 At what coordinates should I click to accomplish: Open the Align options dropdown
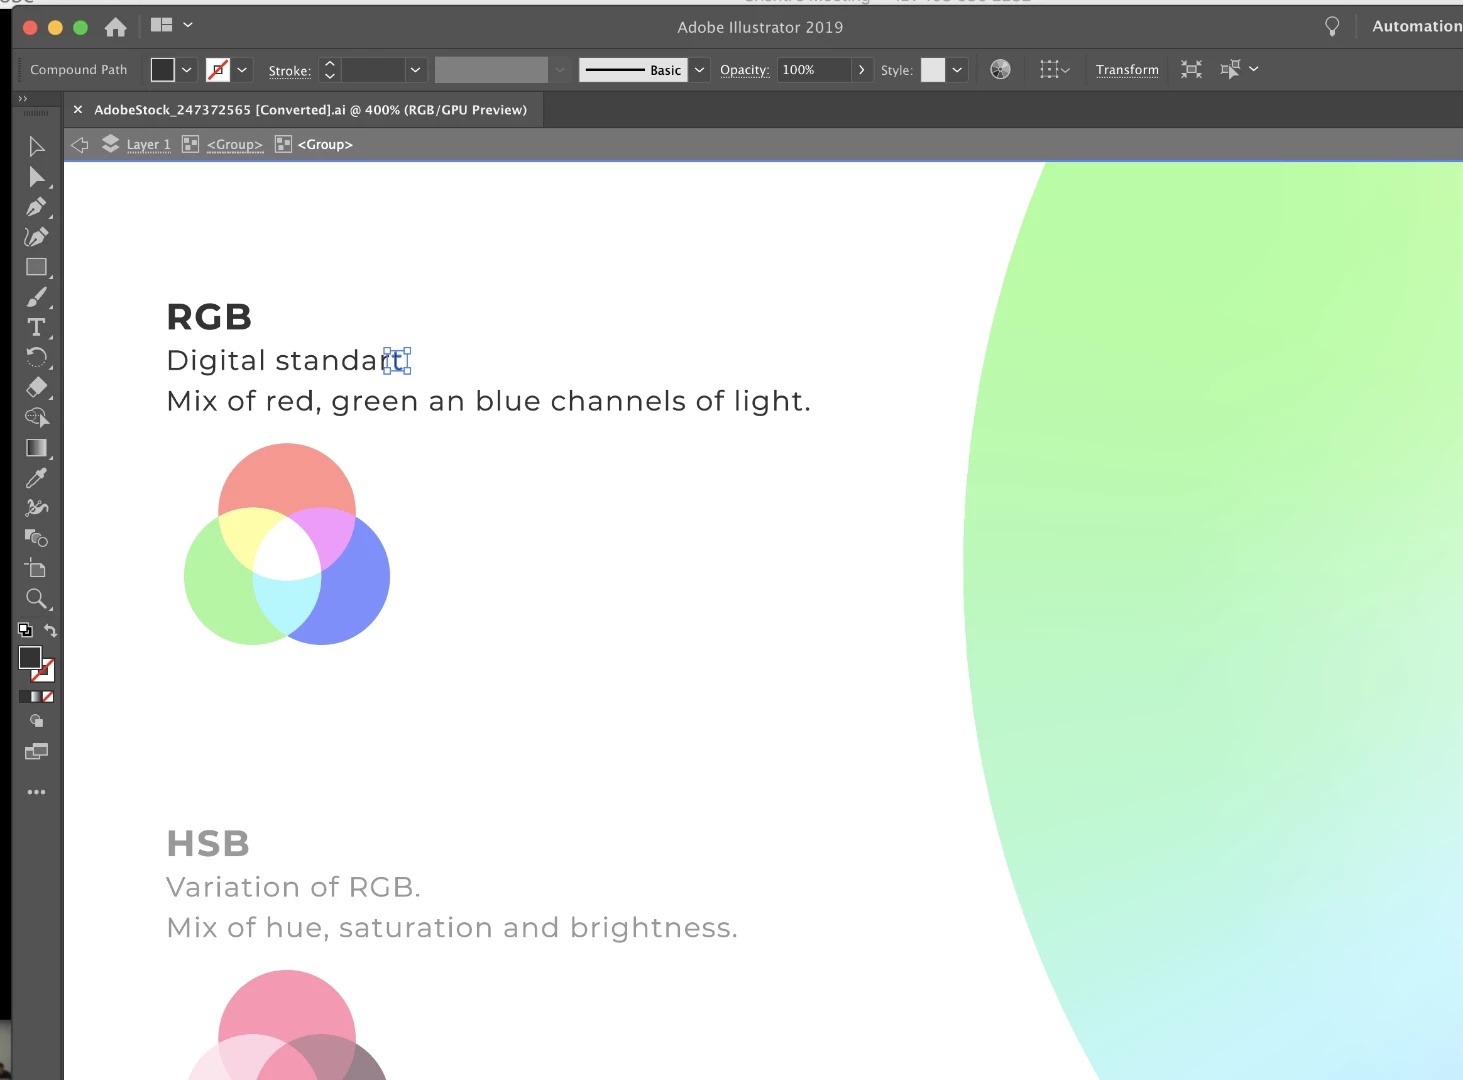pos(1055,69)
